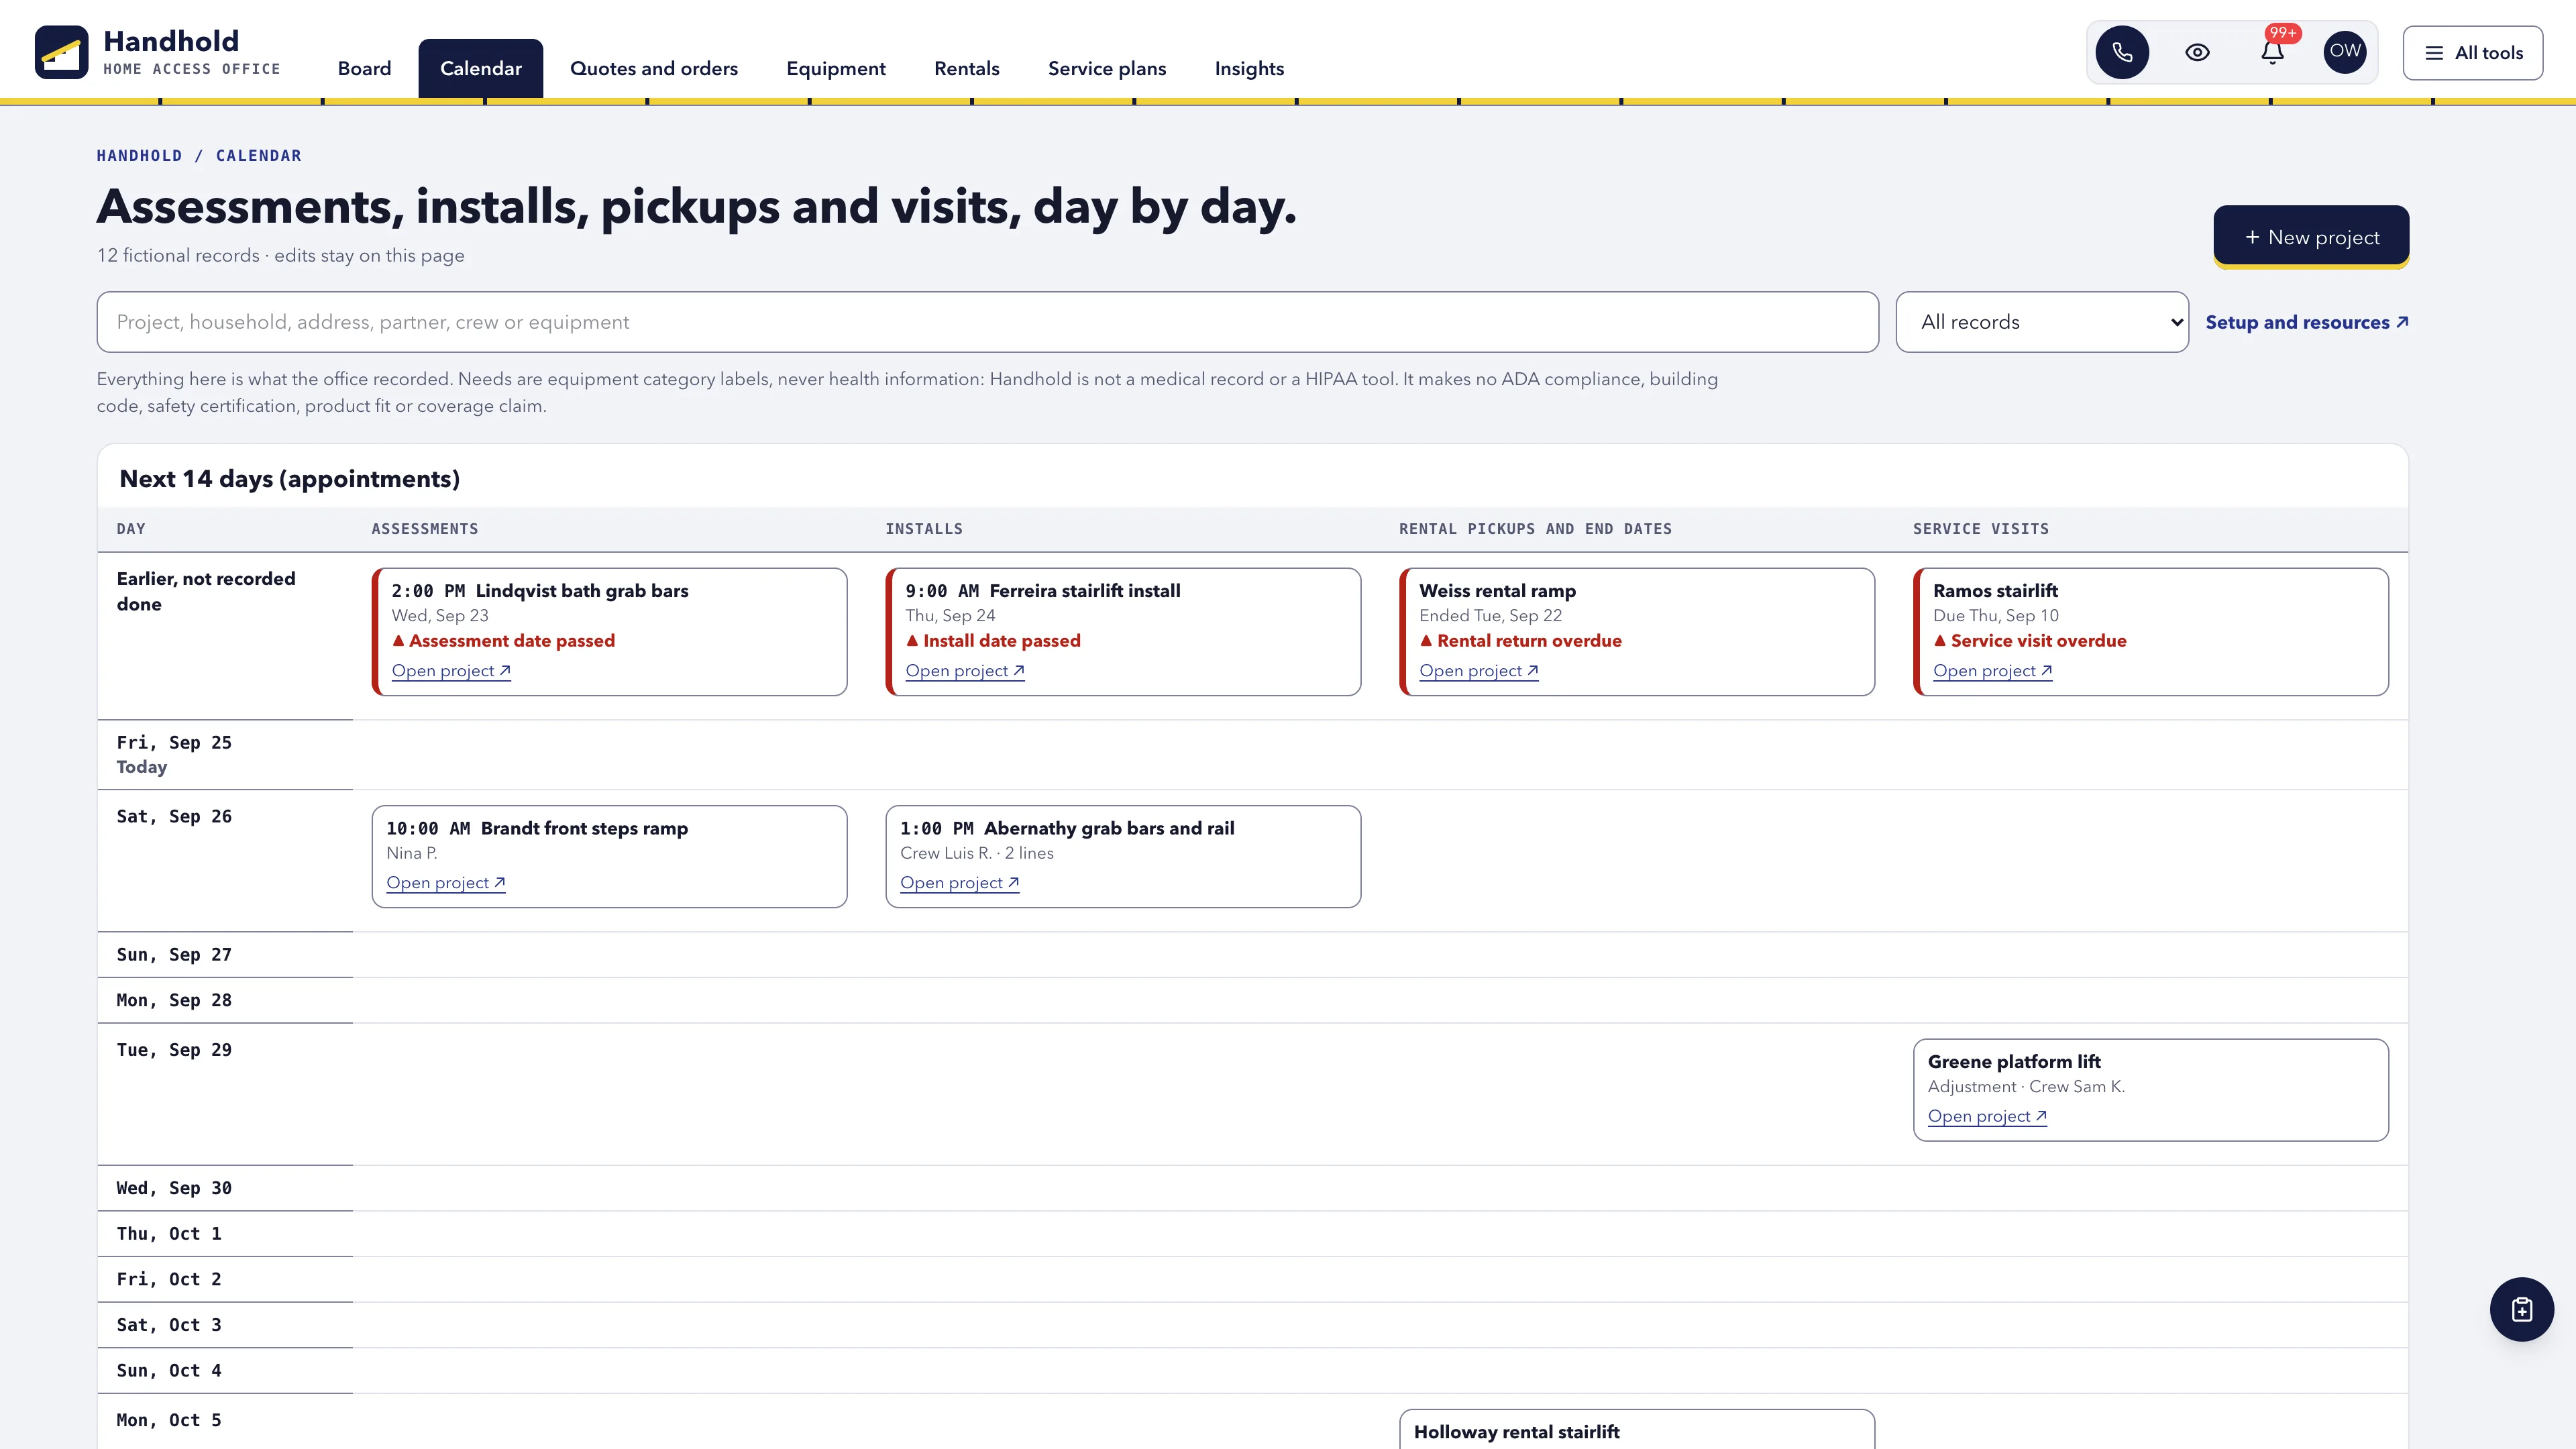
Task: Click 'Next 14 days (appointments)' heading
Action: point(290,479)
